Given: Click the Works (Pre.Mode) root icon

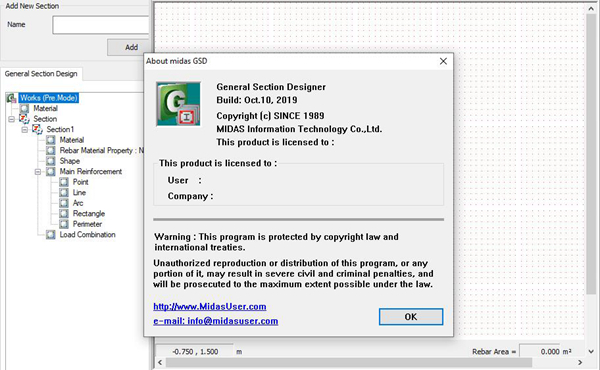Looking at the screenshot, I should [x=11, y=98].
